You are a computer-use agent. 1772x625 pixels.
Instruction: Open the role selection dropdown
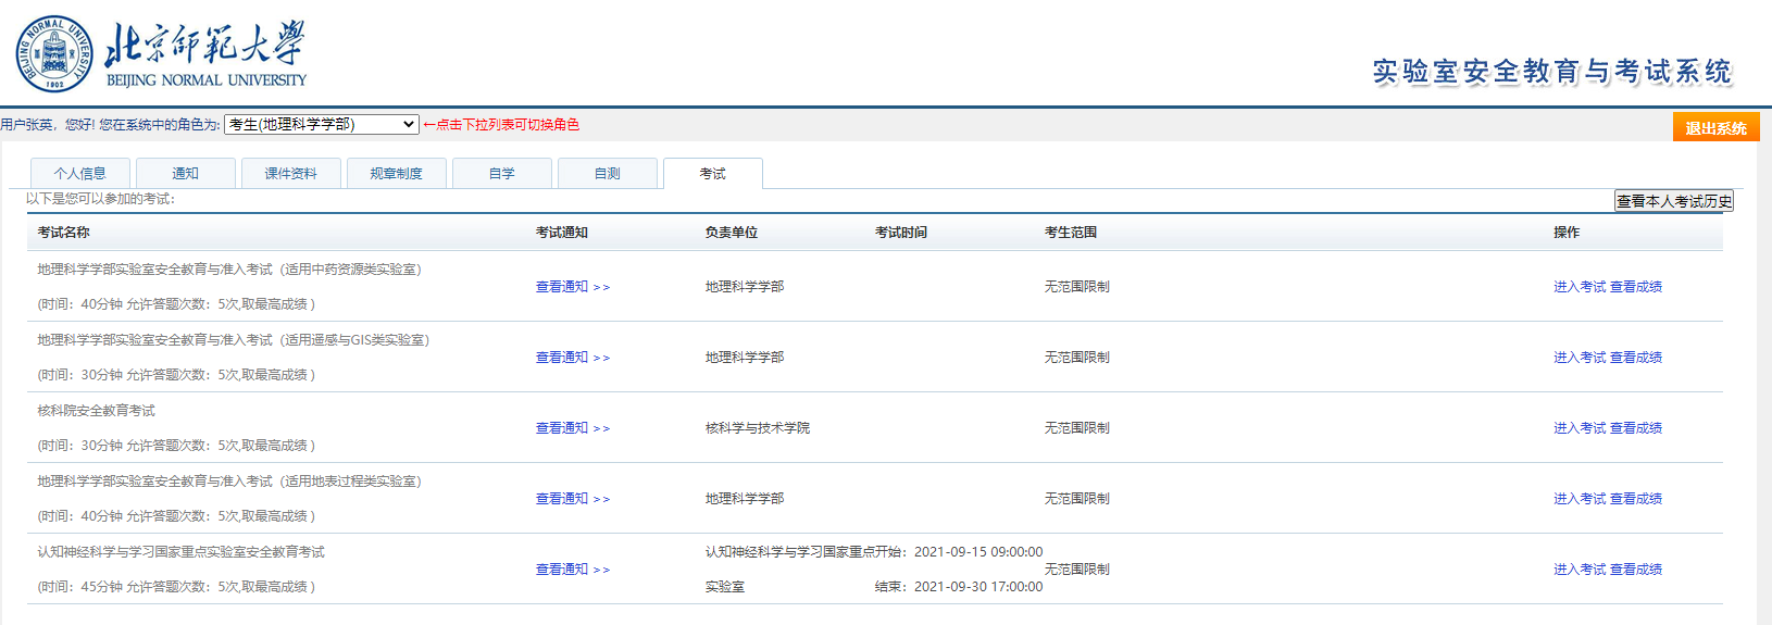pyautogui.click(x=321, y=125)
